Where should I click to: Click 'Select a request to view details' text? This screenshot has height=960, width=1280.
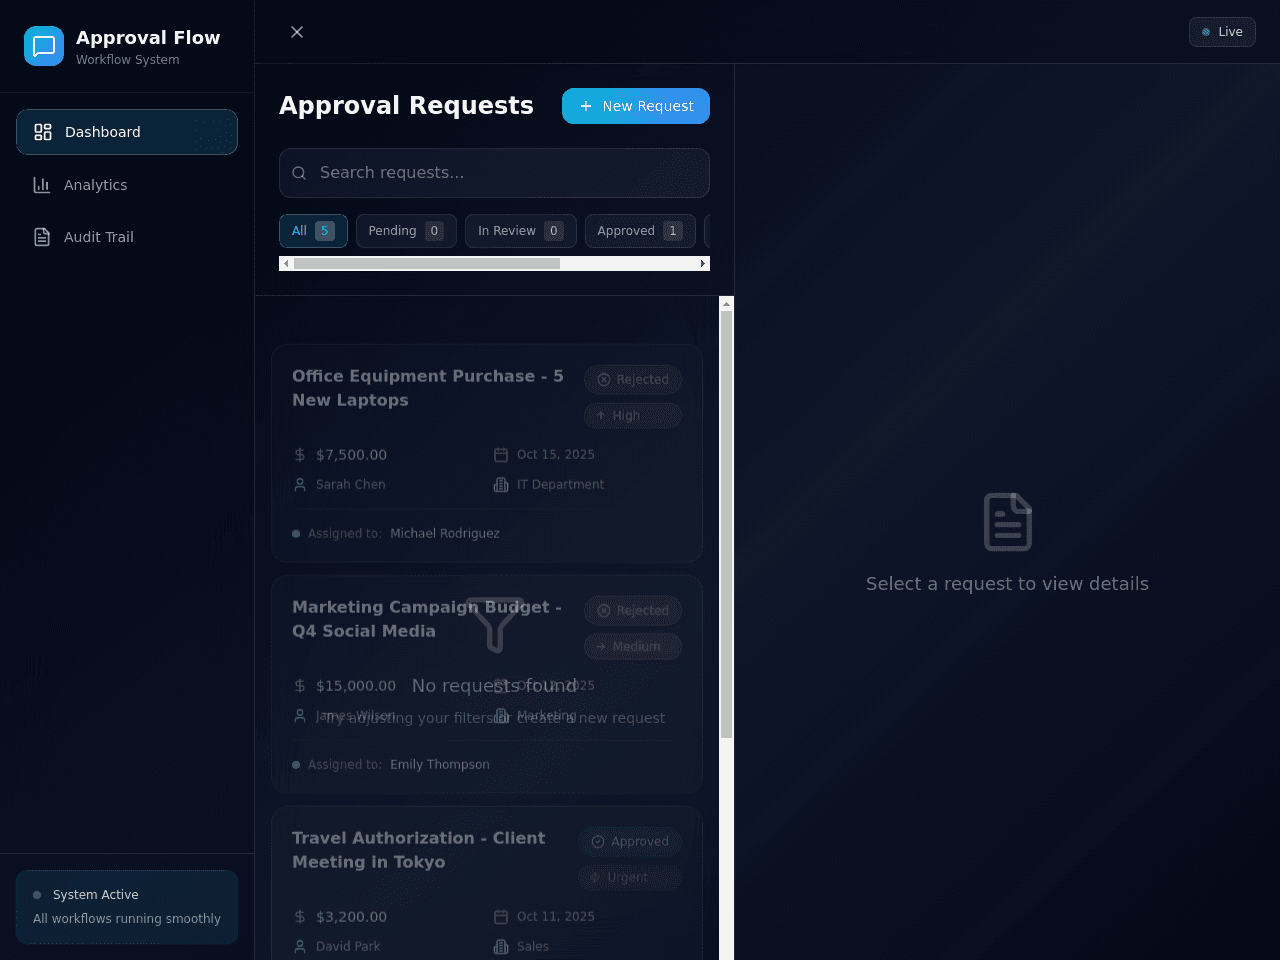pos(1007,584)
